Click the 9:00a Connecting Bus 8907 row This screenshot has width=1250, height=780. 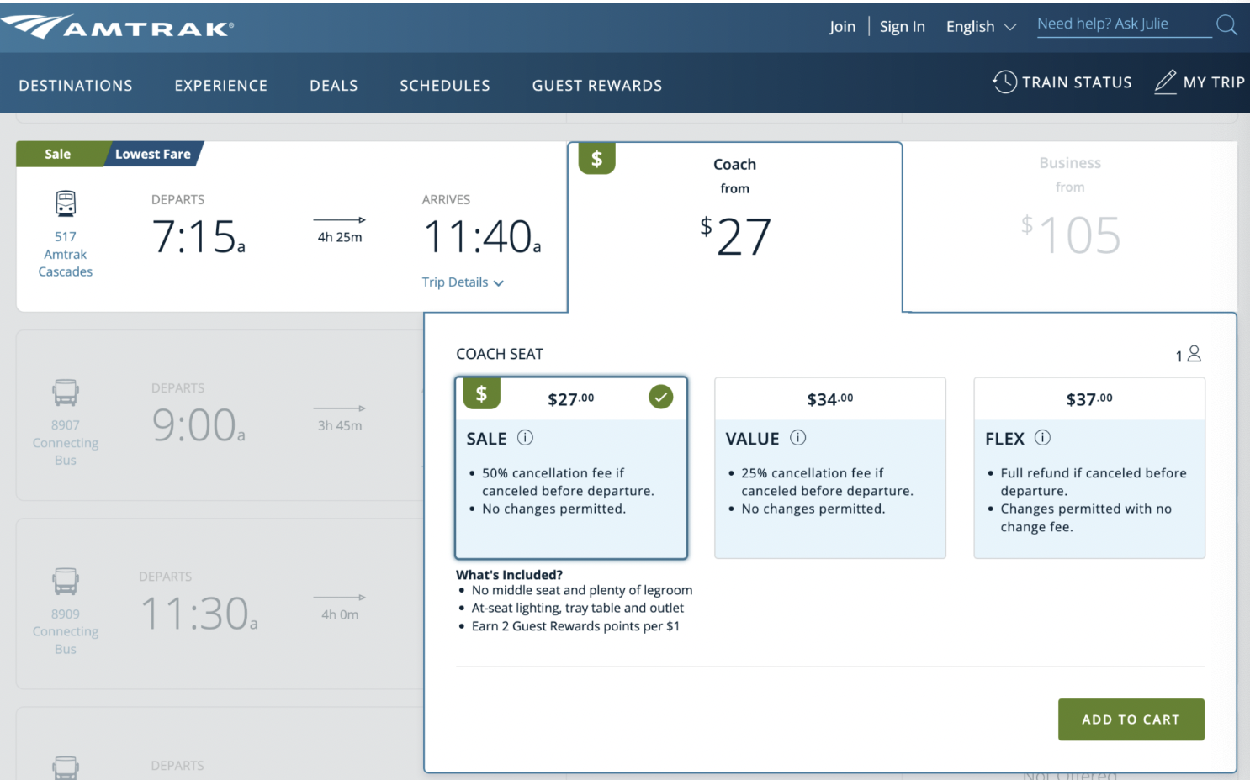220,415
